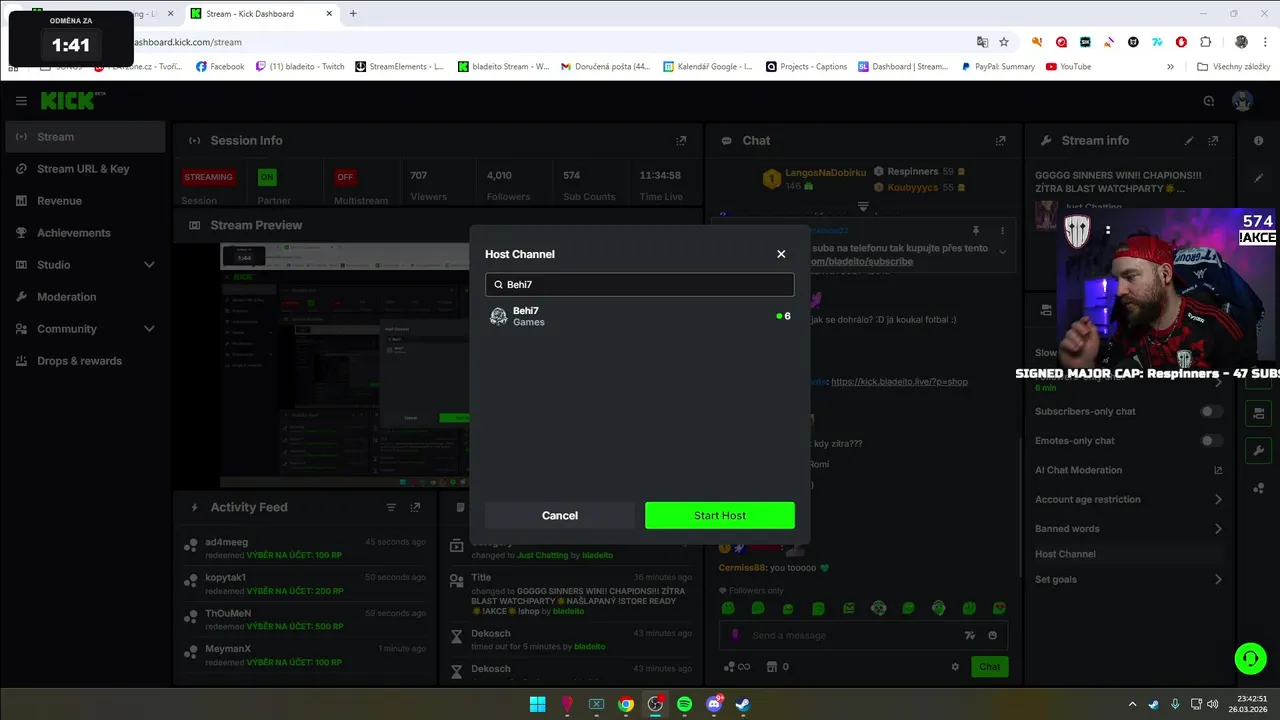Show all bookmarks folder Všechny záložky

coord(1234,66)
